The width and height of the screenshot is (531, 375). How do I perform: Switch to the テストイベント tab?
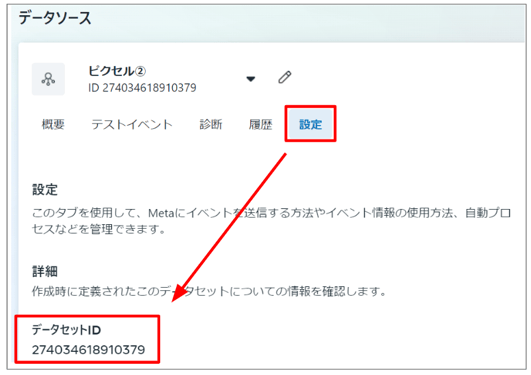132,124
